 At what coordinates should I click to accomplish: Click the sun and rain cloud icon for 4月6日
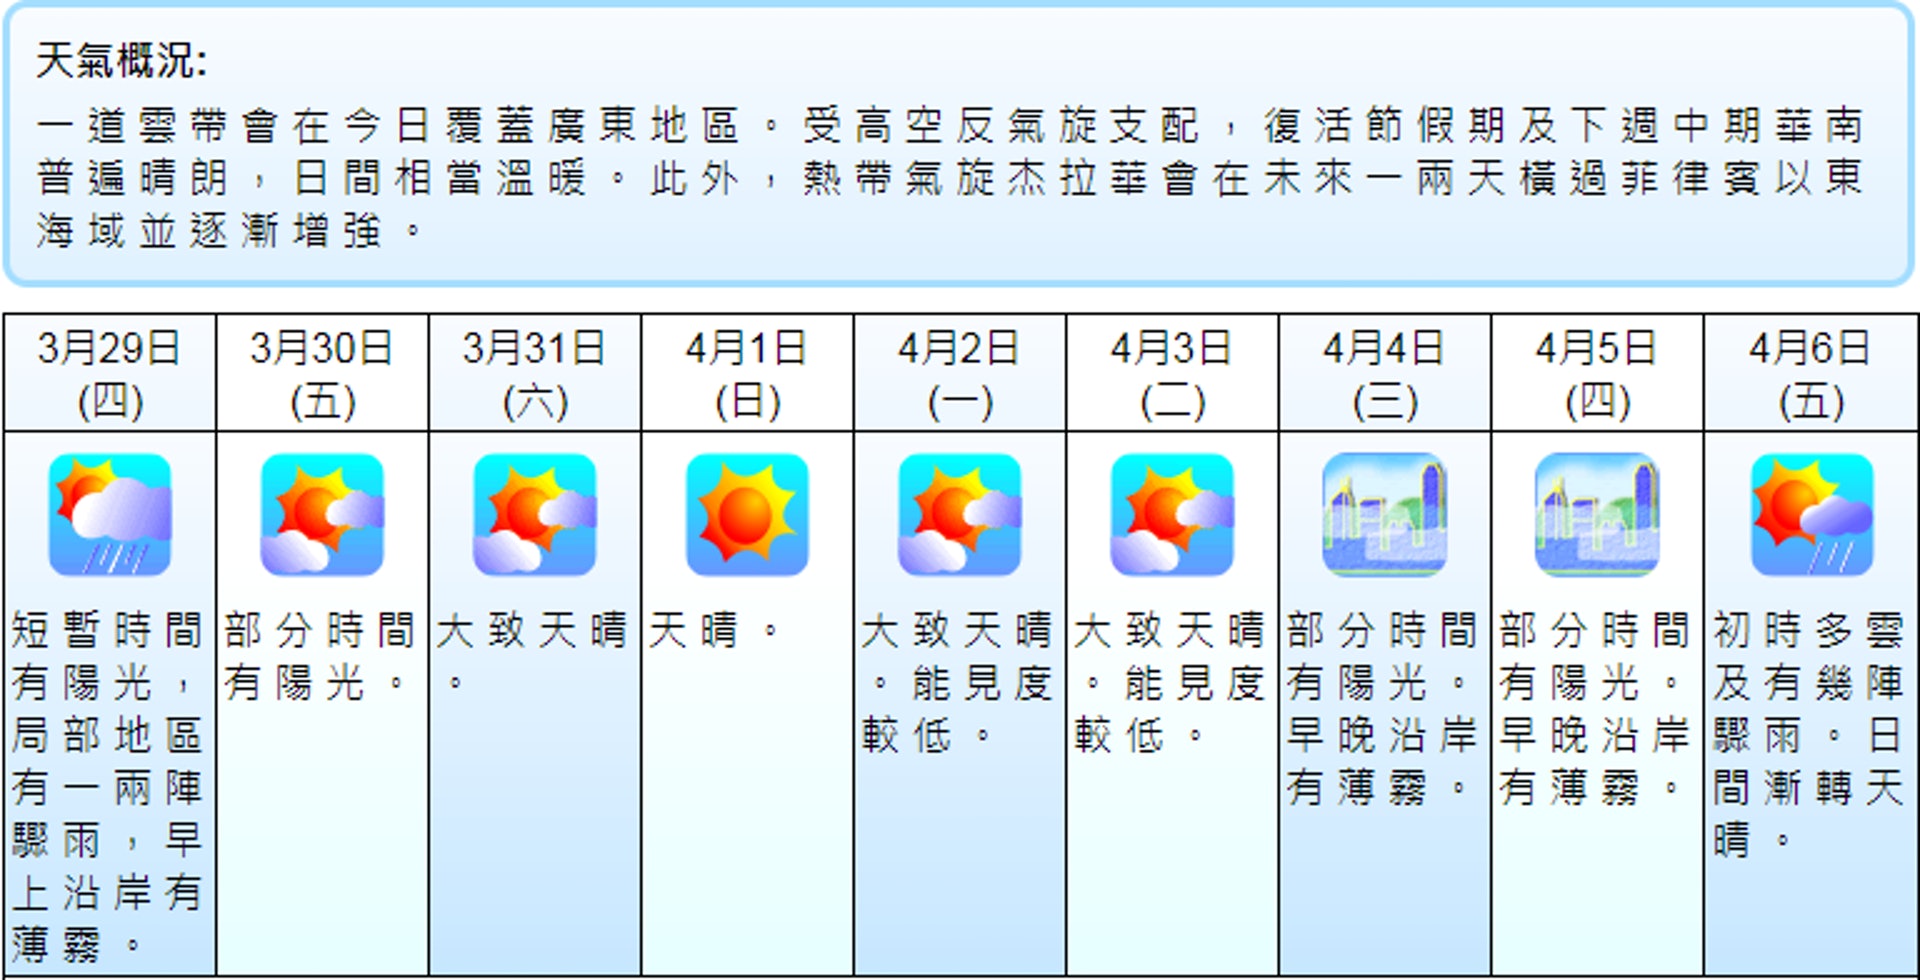click(1811, 515)
